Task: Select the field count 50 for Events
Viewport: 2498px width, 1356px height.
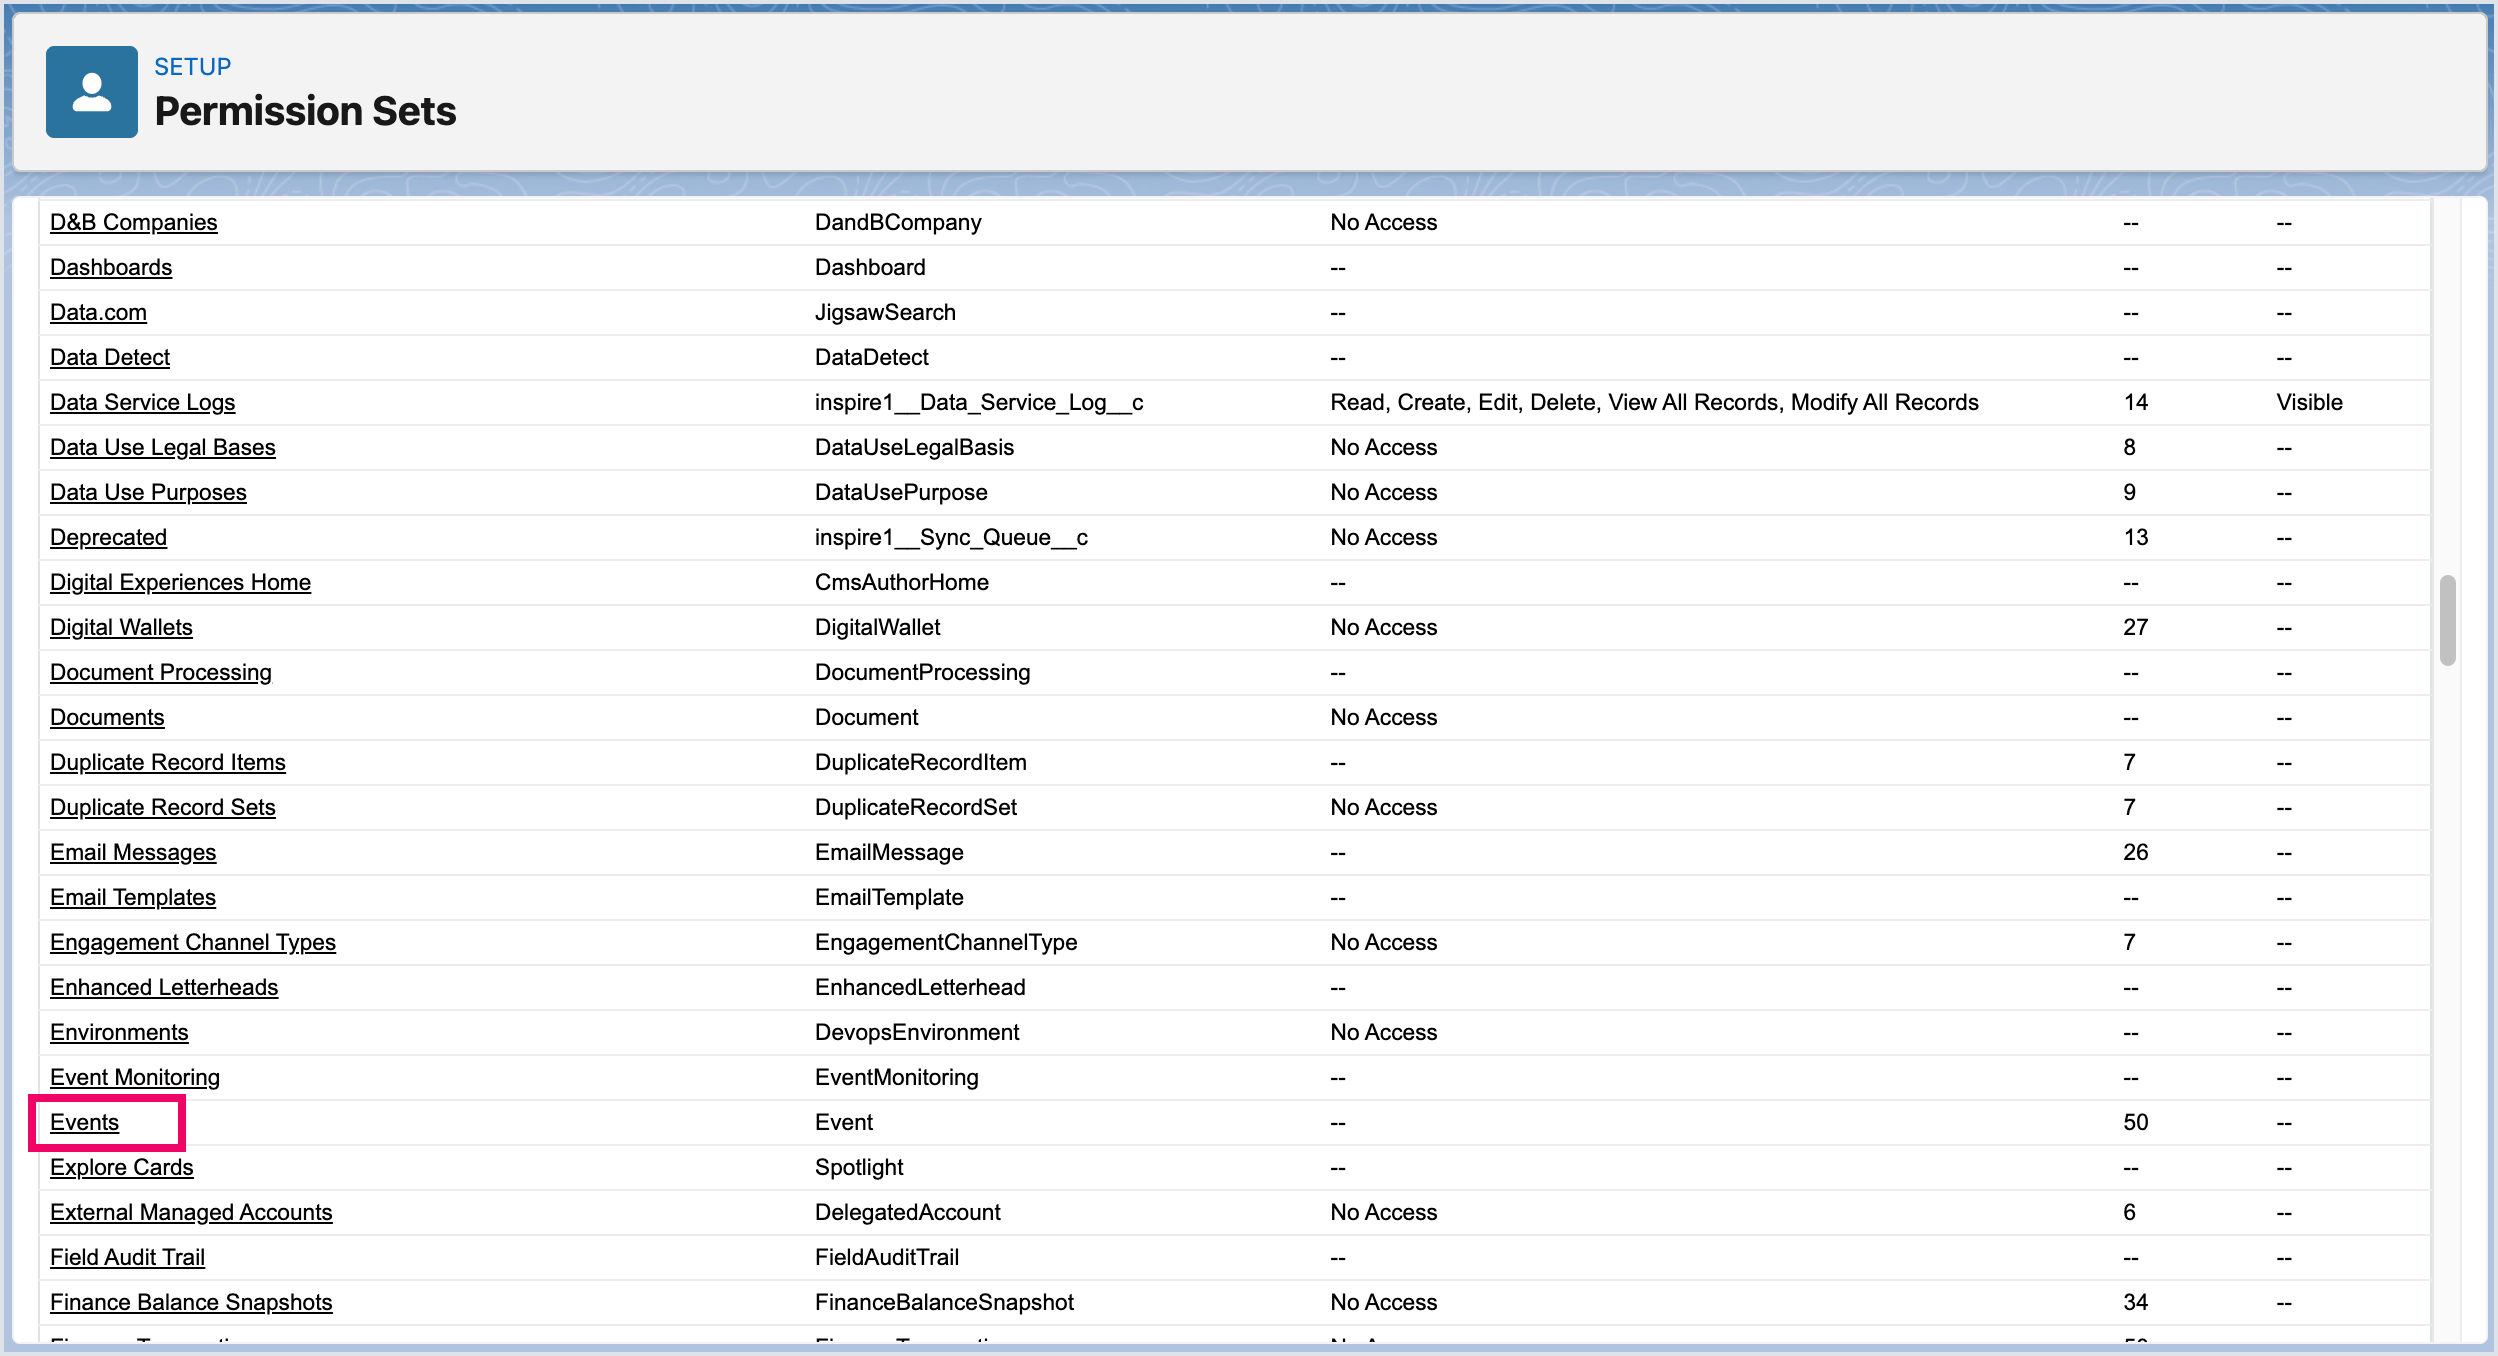Action: click(2136, 1122)
